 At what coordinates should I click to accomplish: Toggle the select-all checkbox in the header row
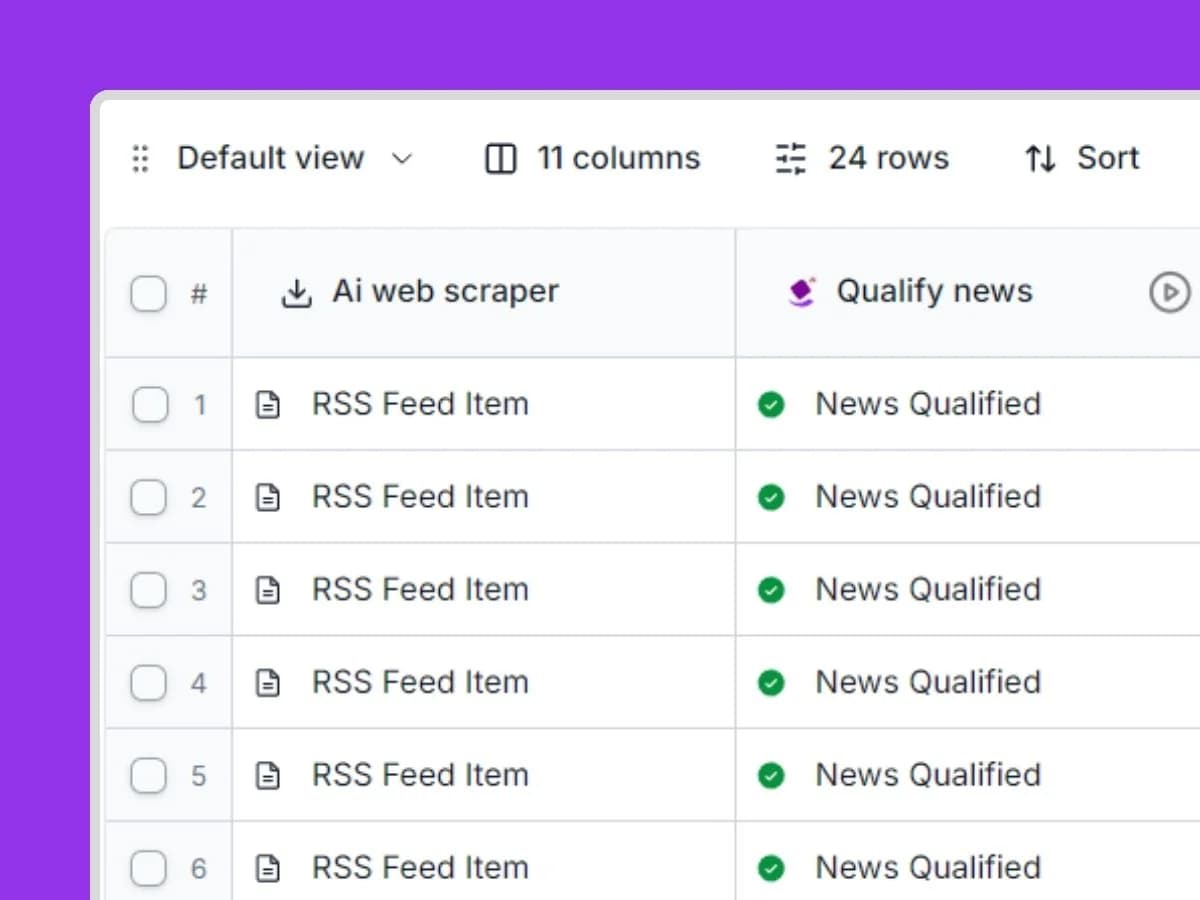pyautogui.click(x=148, y=293)
